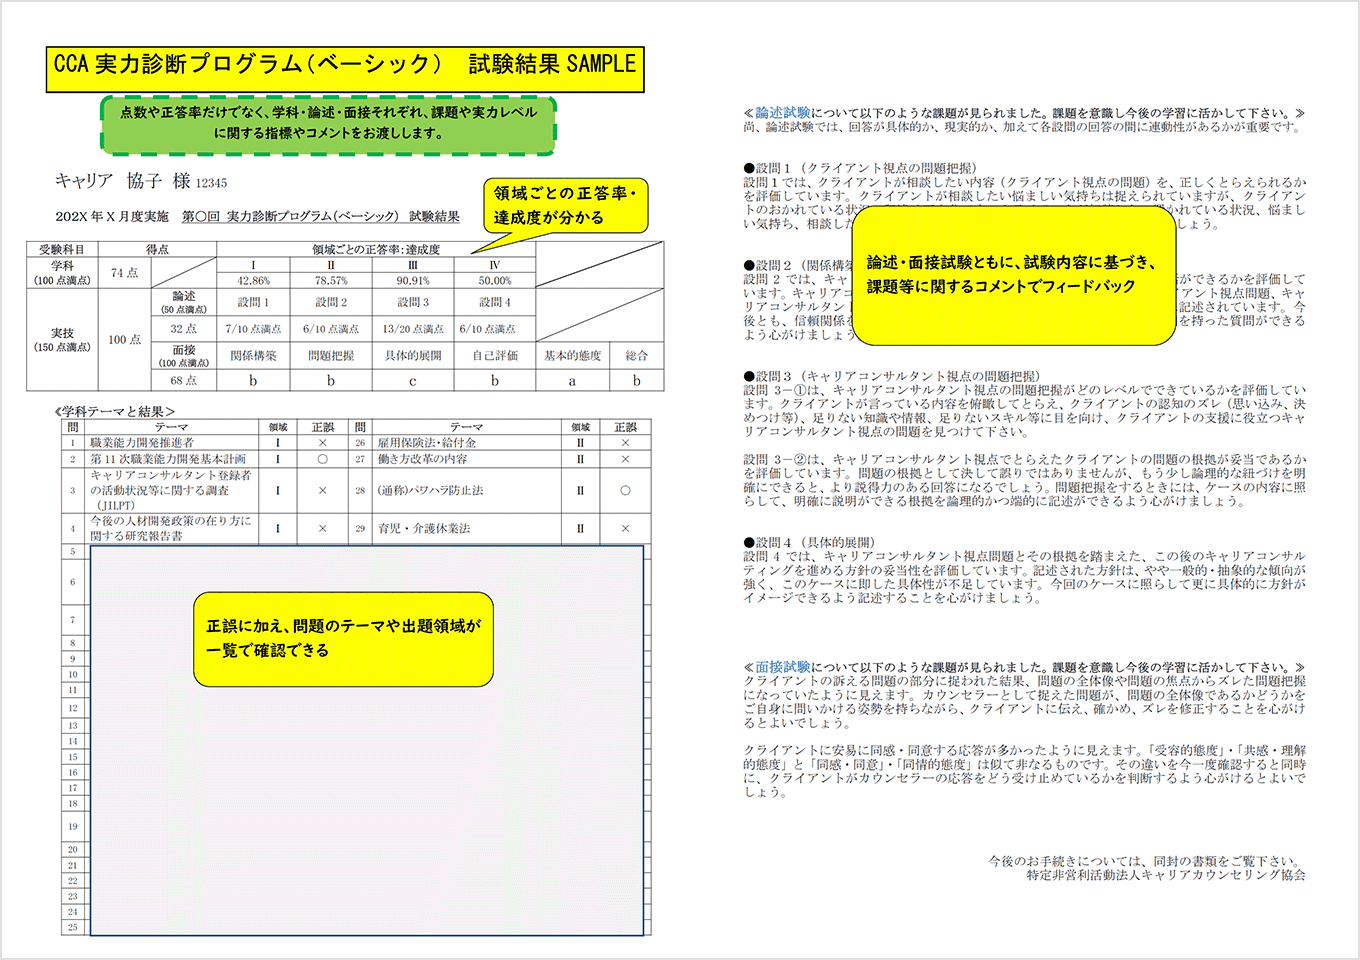Select the '68 点' interview score cell
The height and width of the screenshot is (960, 1360).
(184, 380)
